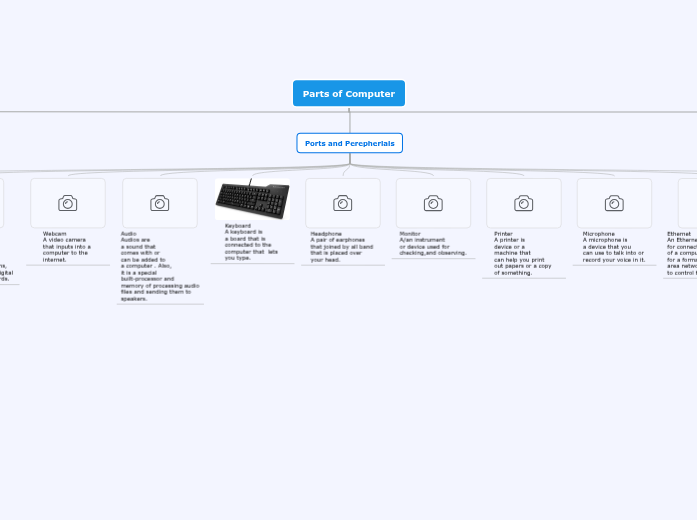This screenshot has height=520, width=697.
Task: Click the Ethernet image placeholder at right edge
Action: (687, 203)
